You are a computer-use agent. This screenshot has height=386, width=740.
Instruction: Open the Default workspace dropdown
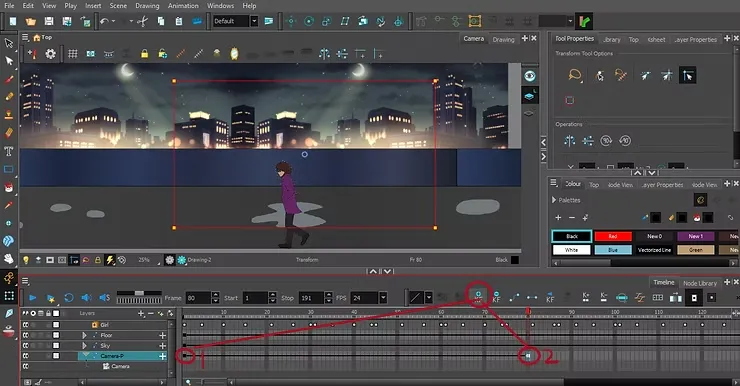pos(254,21)
